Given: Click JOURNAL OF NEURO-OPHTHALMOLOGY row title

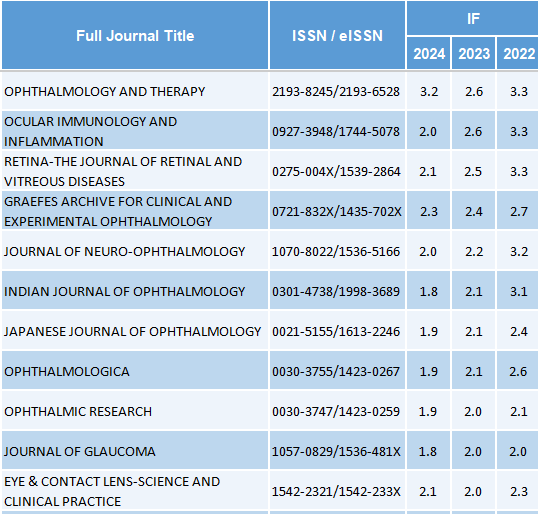Looking at the screenshot, I should click(x=125, y=252).
